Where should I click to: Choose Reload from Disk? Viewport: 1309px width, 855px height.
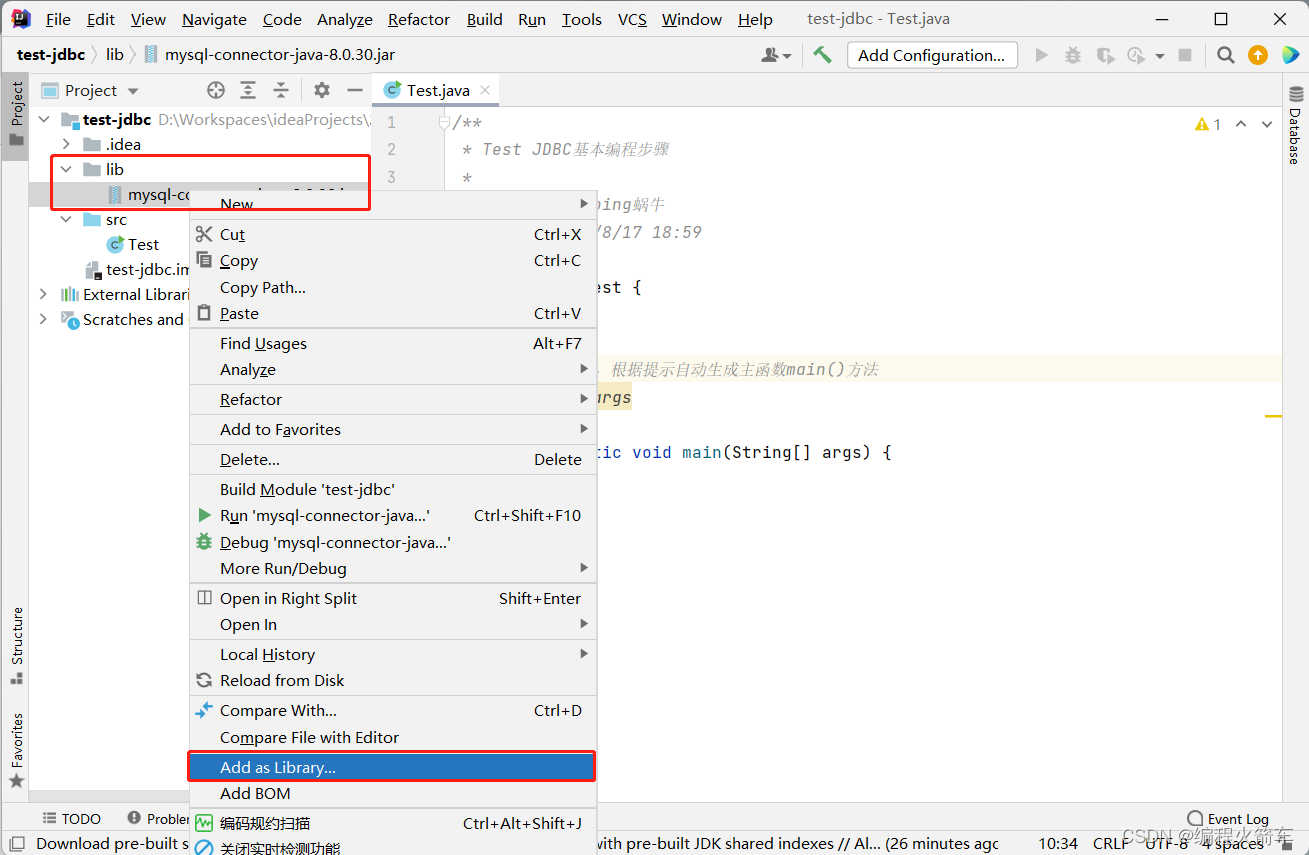(392, 680)
